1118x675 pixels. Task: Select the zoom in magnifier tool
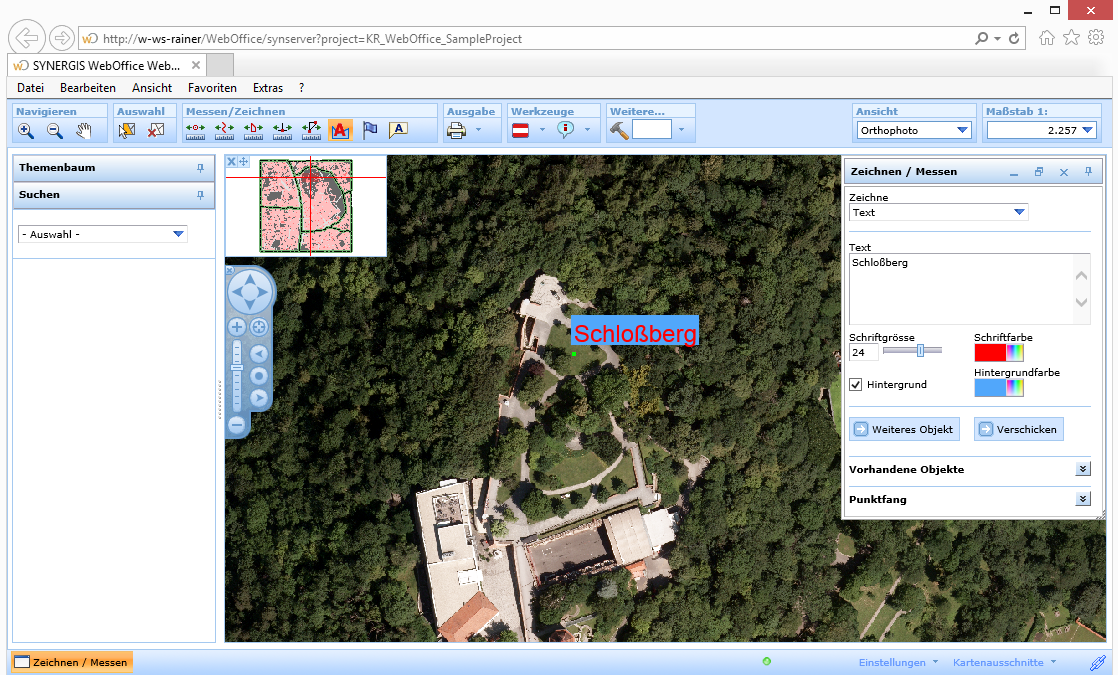(x=26, y=130)
